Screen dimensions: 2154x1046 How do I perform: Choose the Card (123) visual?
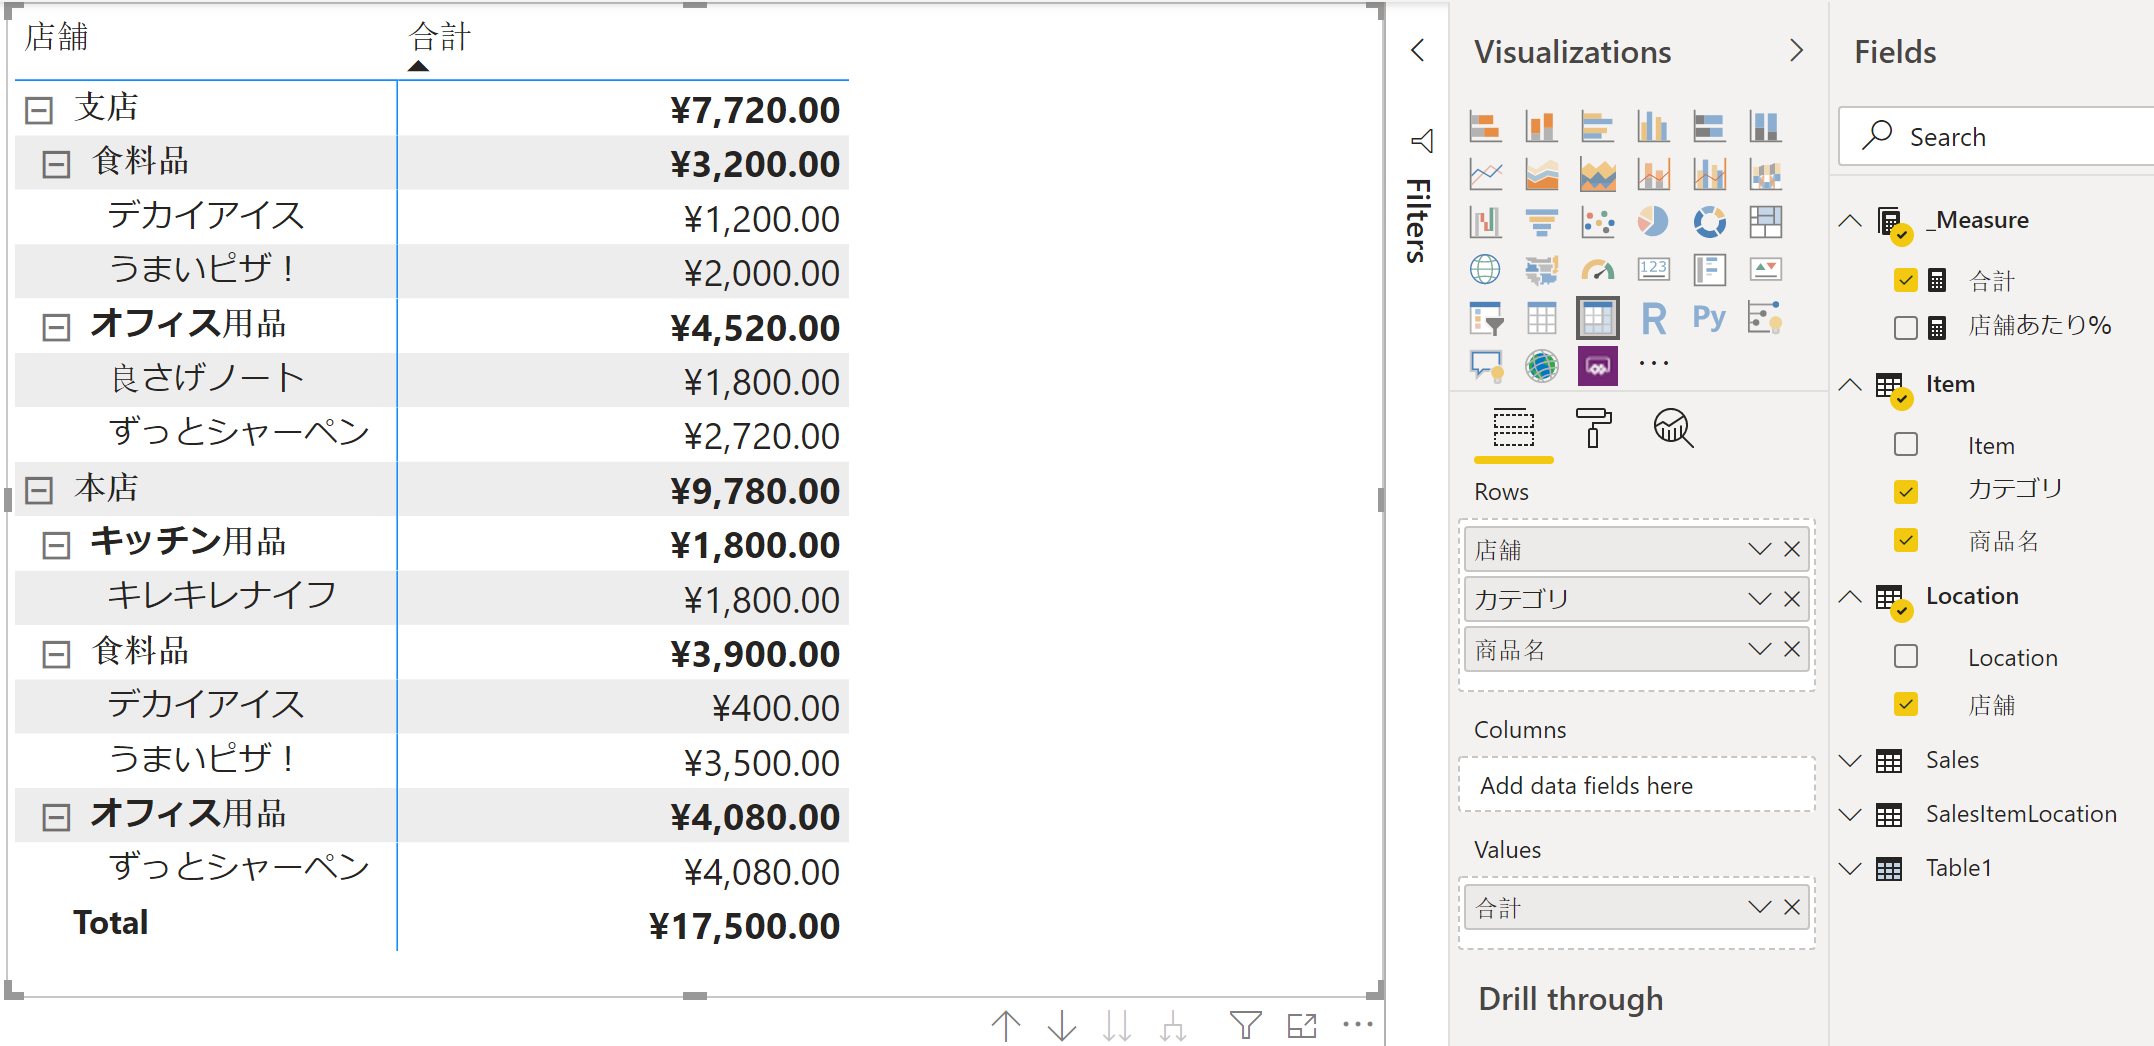click(1653, 269)
